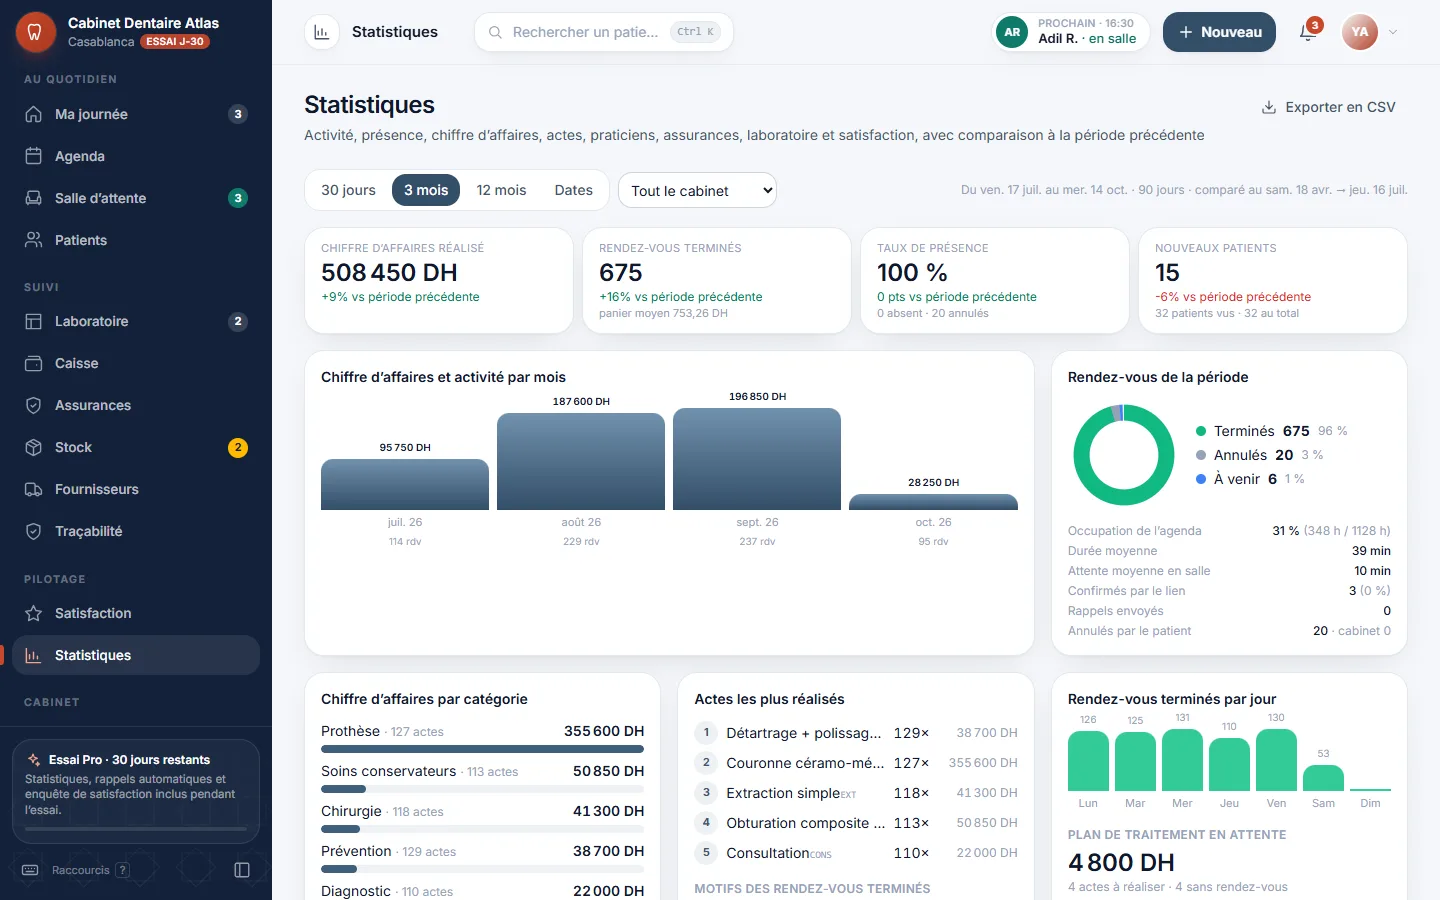Select the 12 mois period

pyautogui.click(x=501, y=190)
